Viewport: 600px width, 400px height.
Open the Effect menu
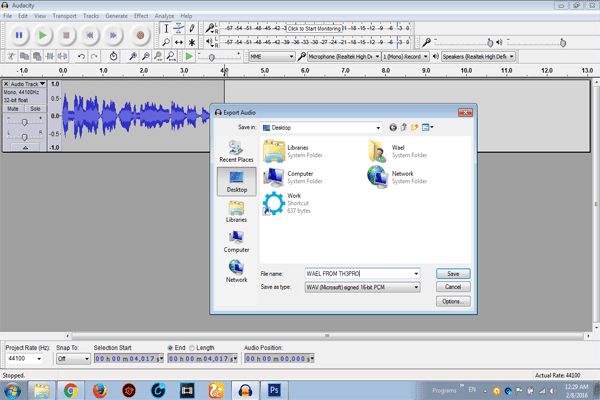click(x=141, y=17)
